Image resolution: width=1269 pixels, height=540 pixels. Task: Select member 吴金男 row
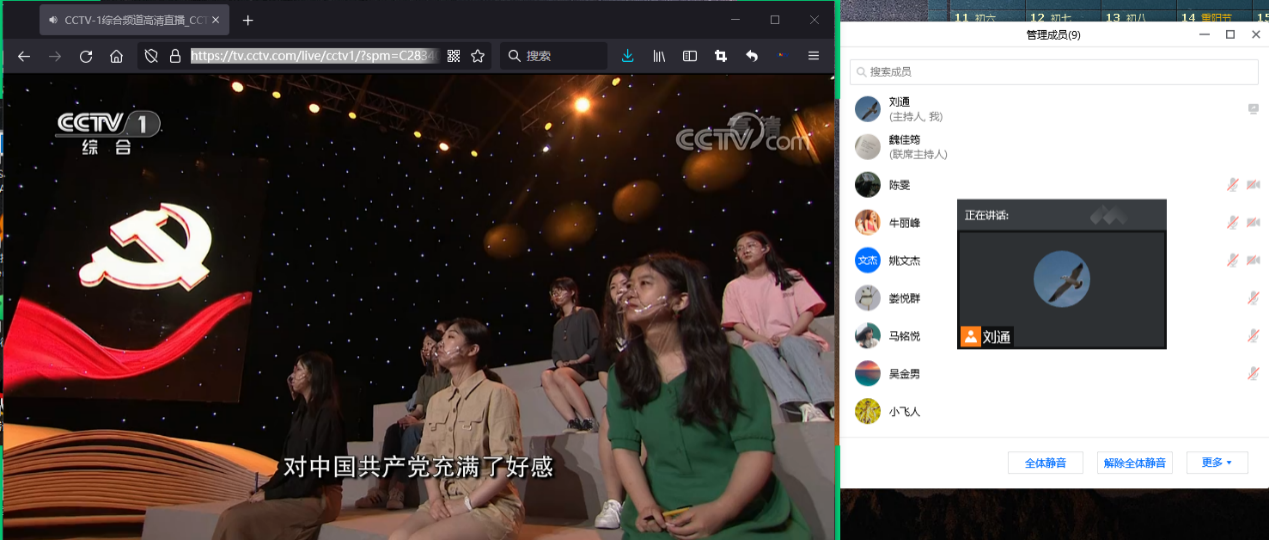(1054, 374)
